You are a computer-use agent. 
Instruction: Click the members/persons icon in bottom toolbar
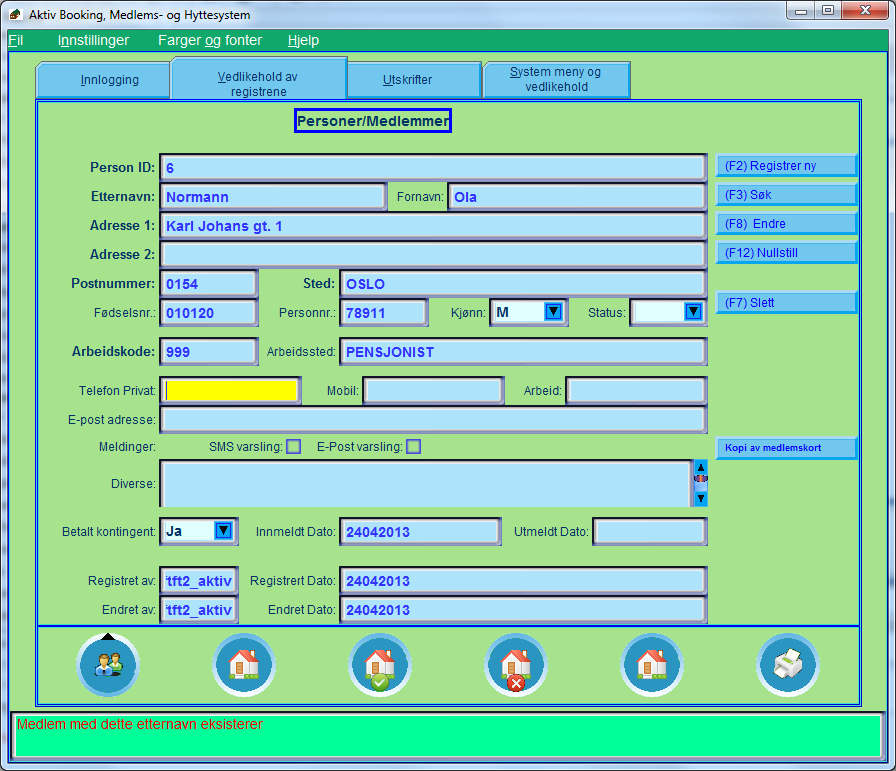click(x=107, y=665)
